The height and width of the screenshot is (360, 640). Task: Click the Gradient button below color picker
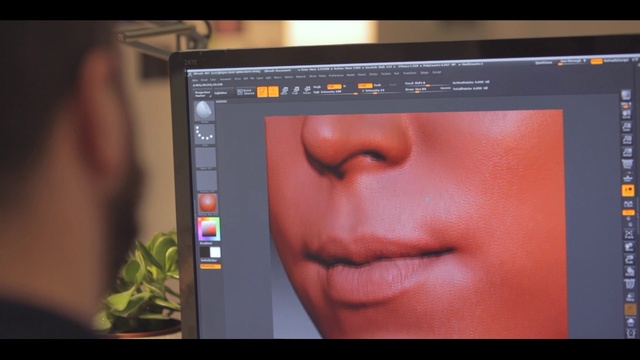[206, 243]
